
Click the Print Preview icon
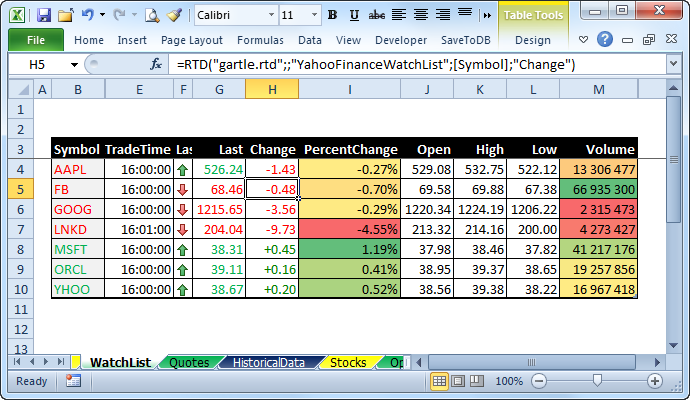click(152, 16)
